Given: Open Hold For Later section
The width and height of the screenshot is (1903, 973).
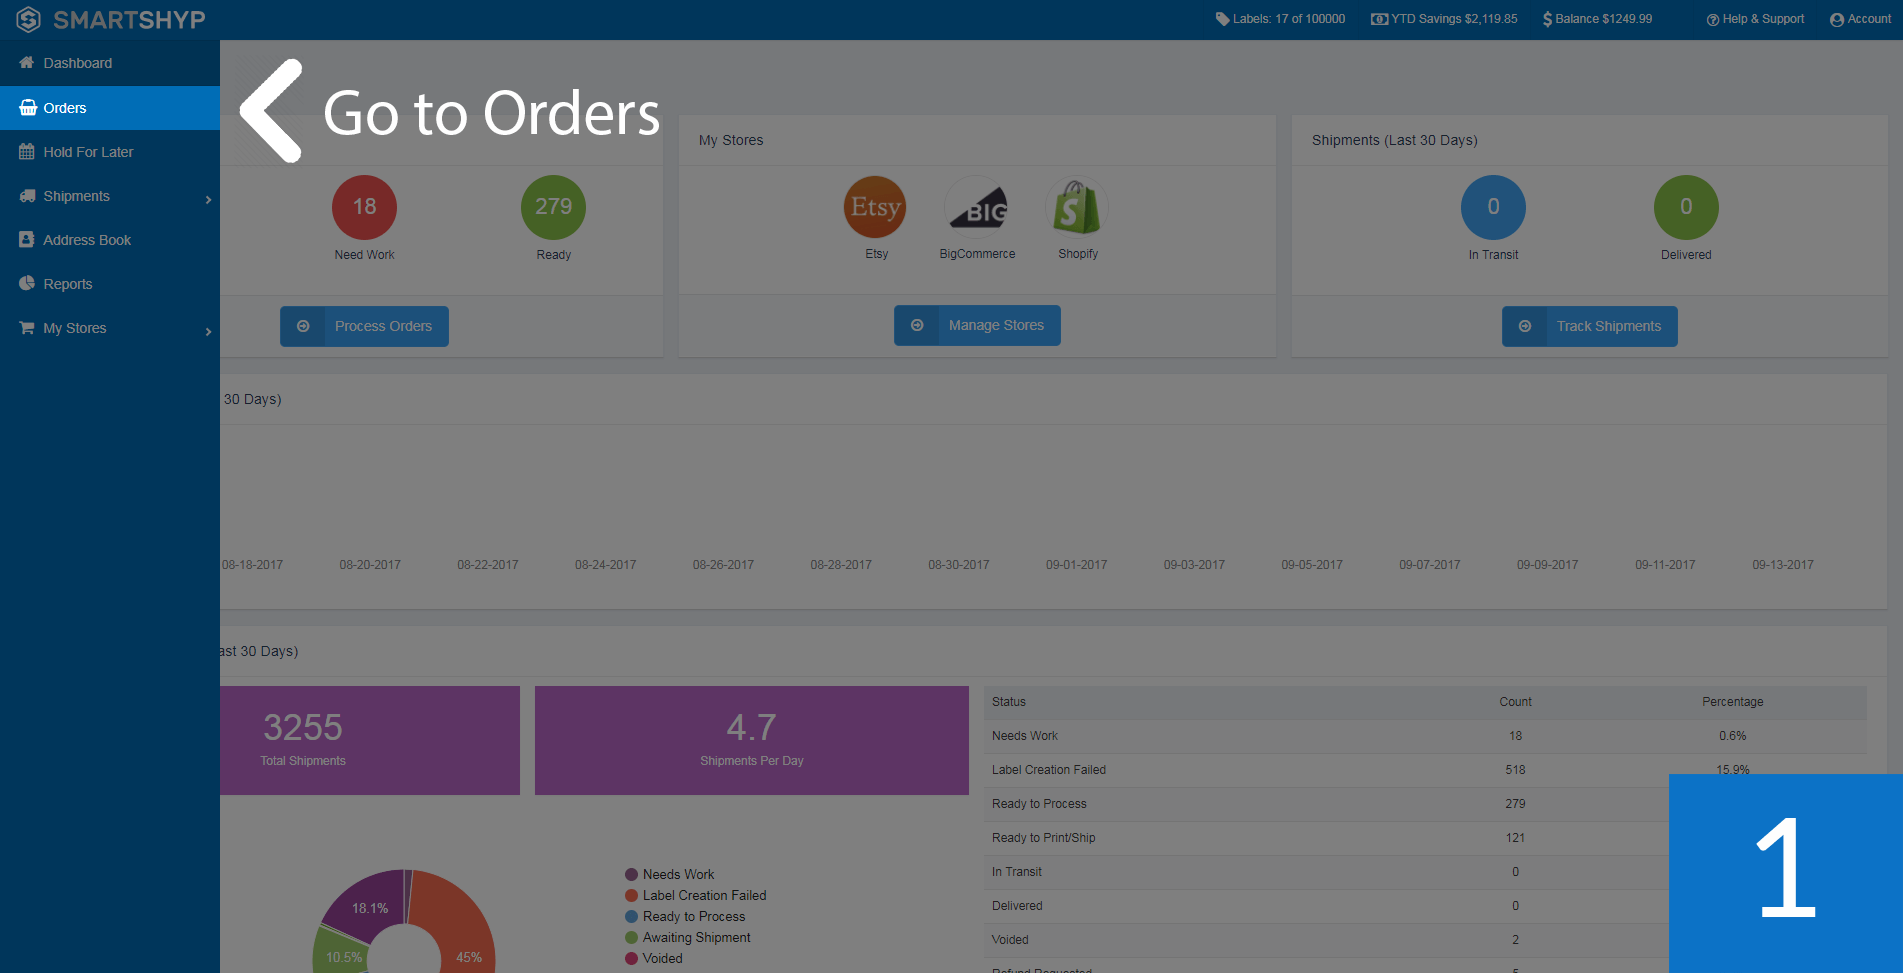Looking at the screenshot, I should [x=110, y=152].
